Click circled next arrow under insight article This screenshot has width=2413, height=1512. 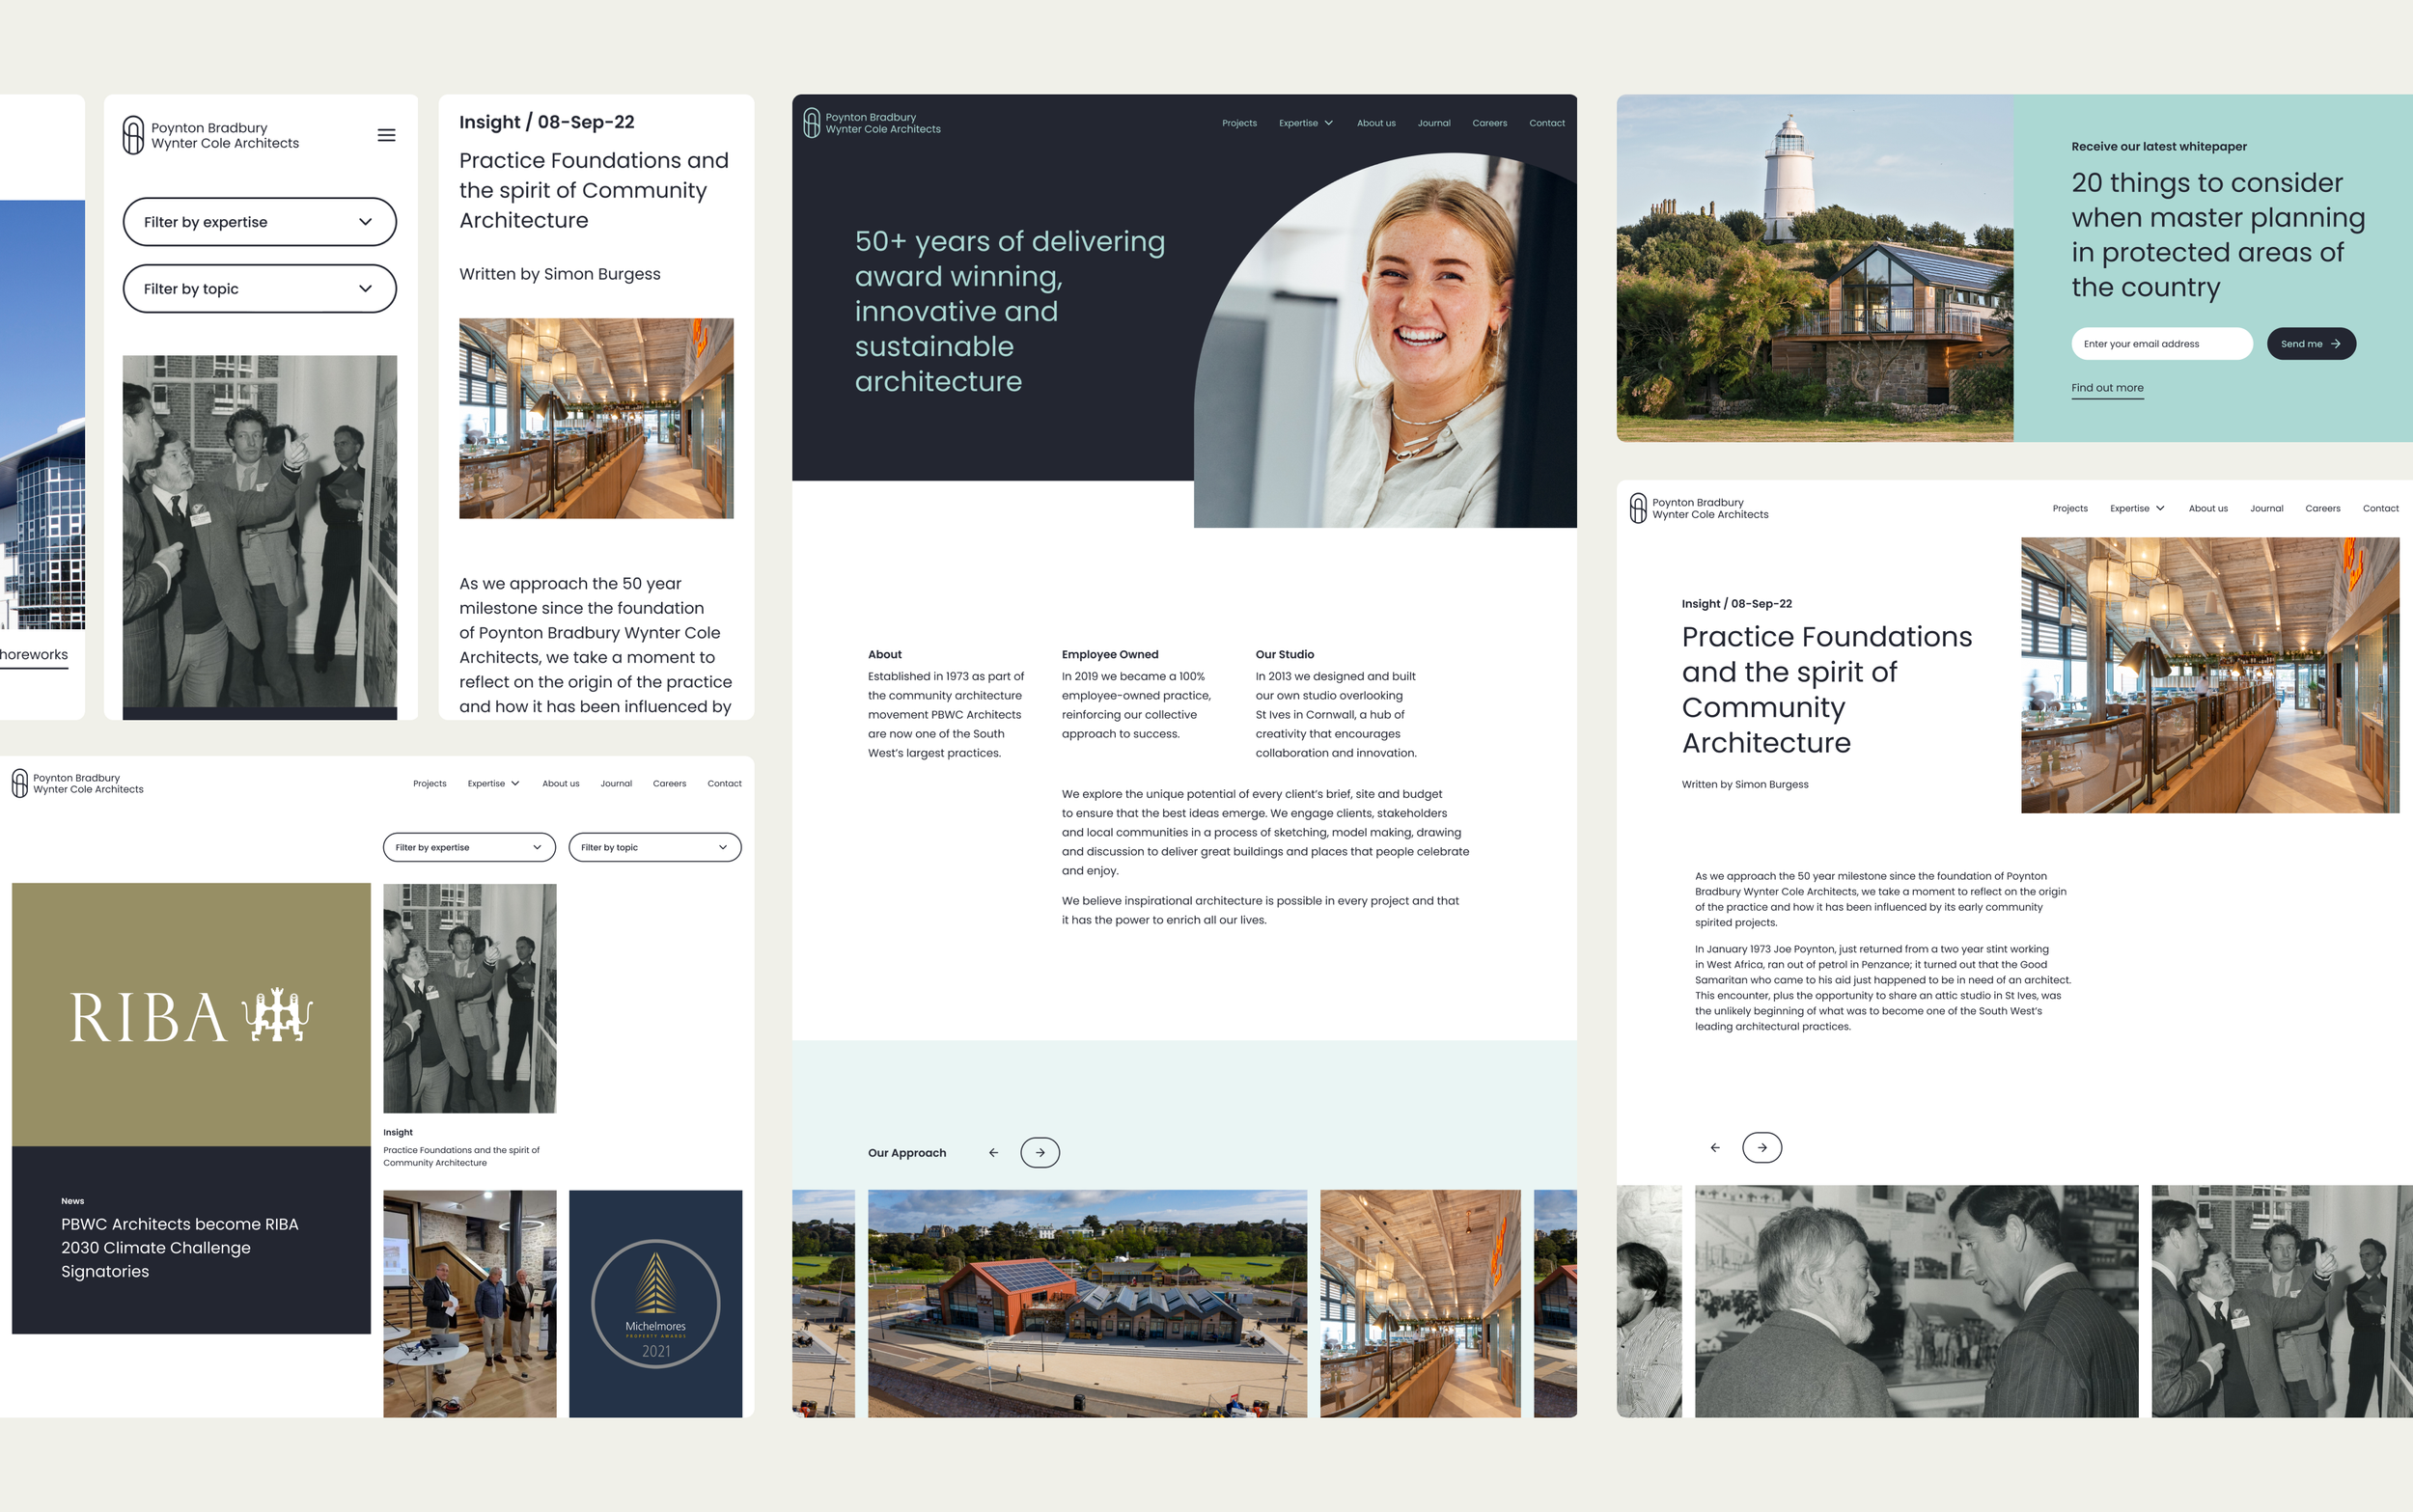pos(1762,1147)
